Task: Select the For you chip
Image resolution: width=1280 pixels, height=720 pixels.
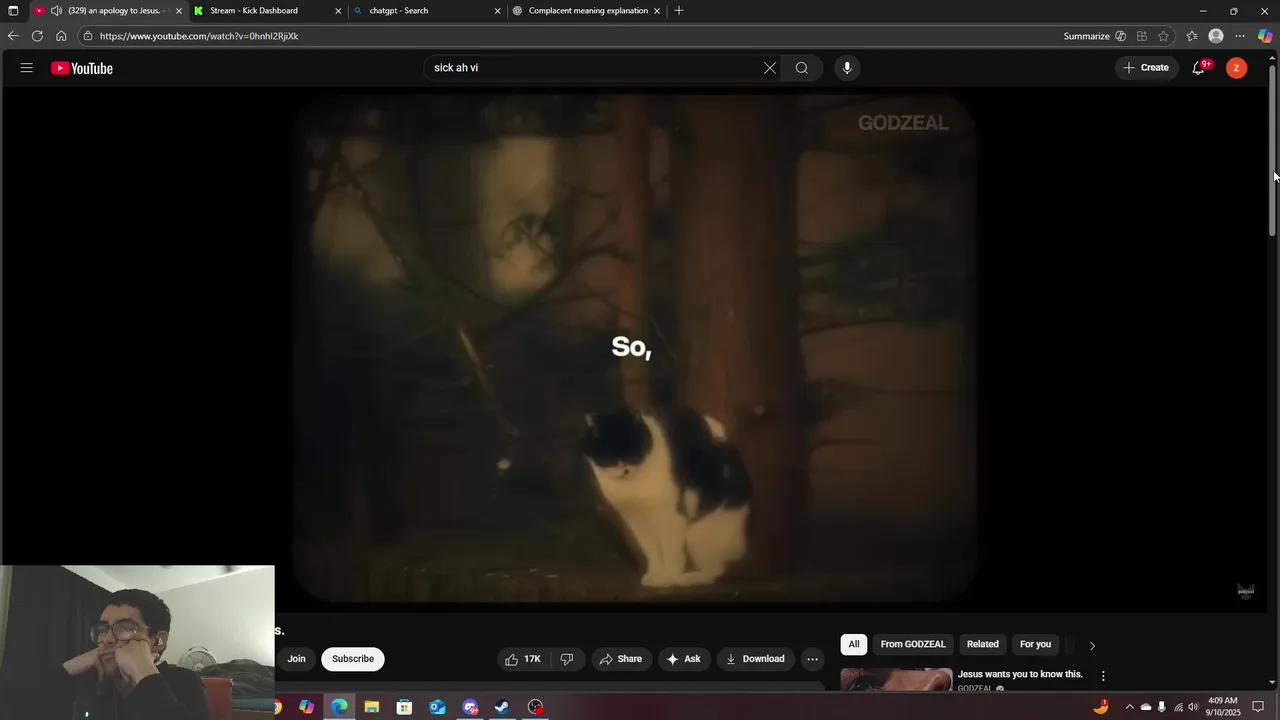Action: (x=1035, y=644)
